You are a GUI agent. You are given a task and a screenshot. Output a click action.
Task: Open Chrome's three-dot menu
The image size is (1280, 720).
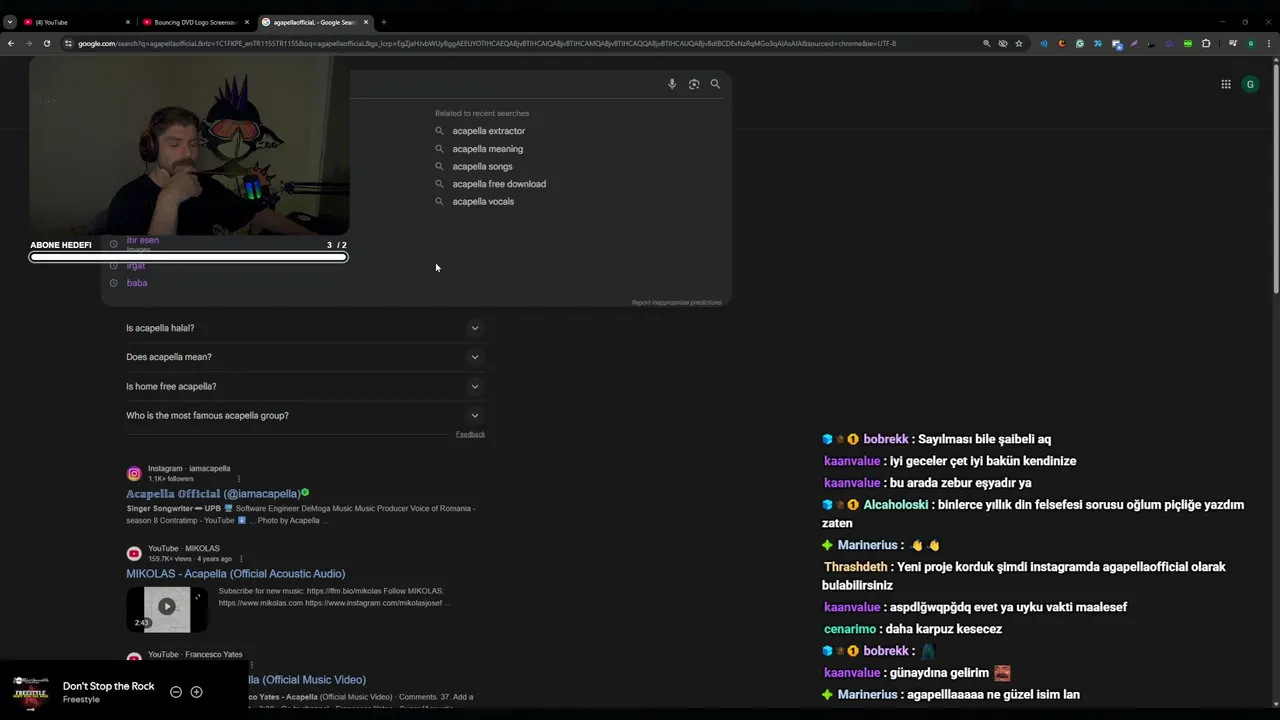(x=1269, y=43)
